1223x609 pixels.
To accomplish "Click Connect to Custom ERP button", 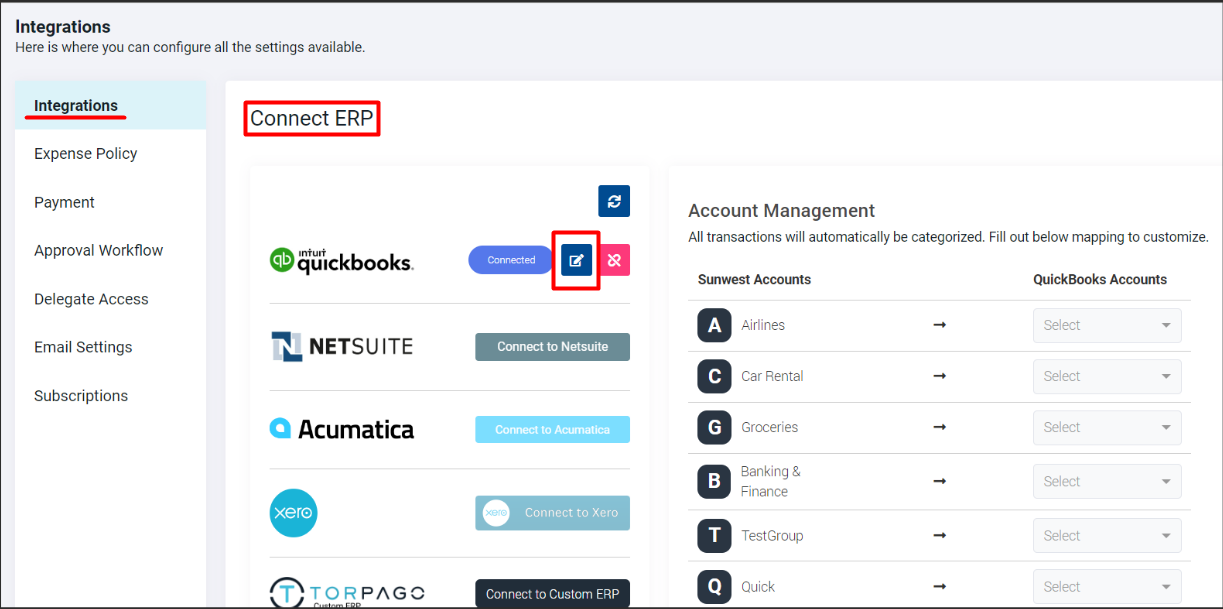I will [552, 594].
